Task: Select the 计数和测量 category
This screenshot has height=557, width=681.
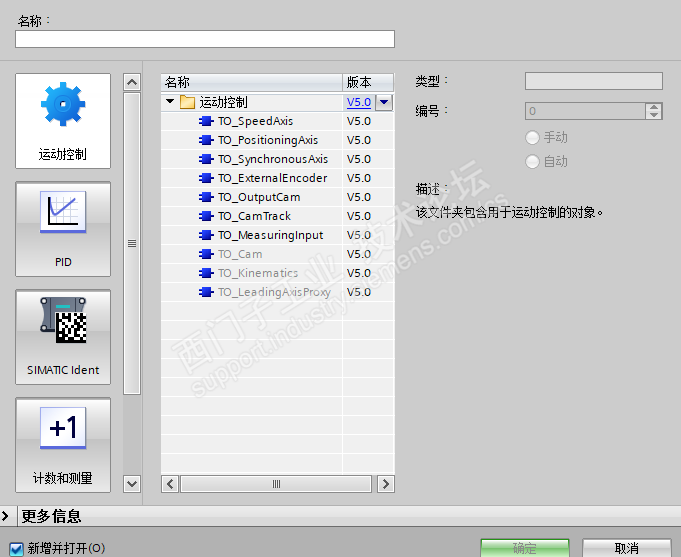Action: point(63,445)
